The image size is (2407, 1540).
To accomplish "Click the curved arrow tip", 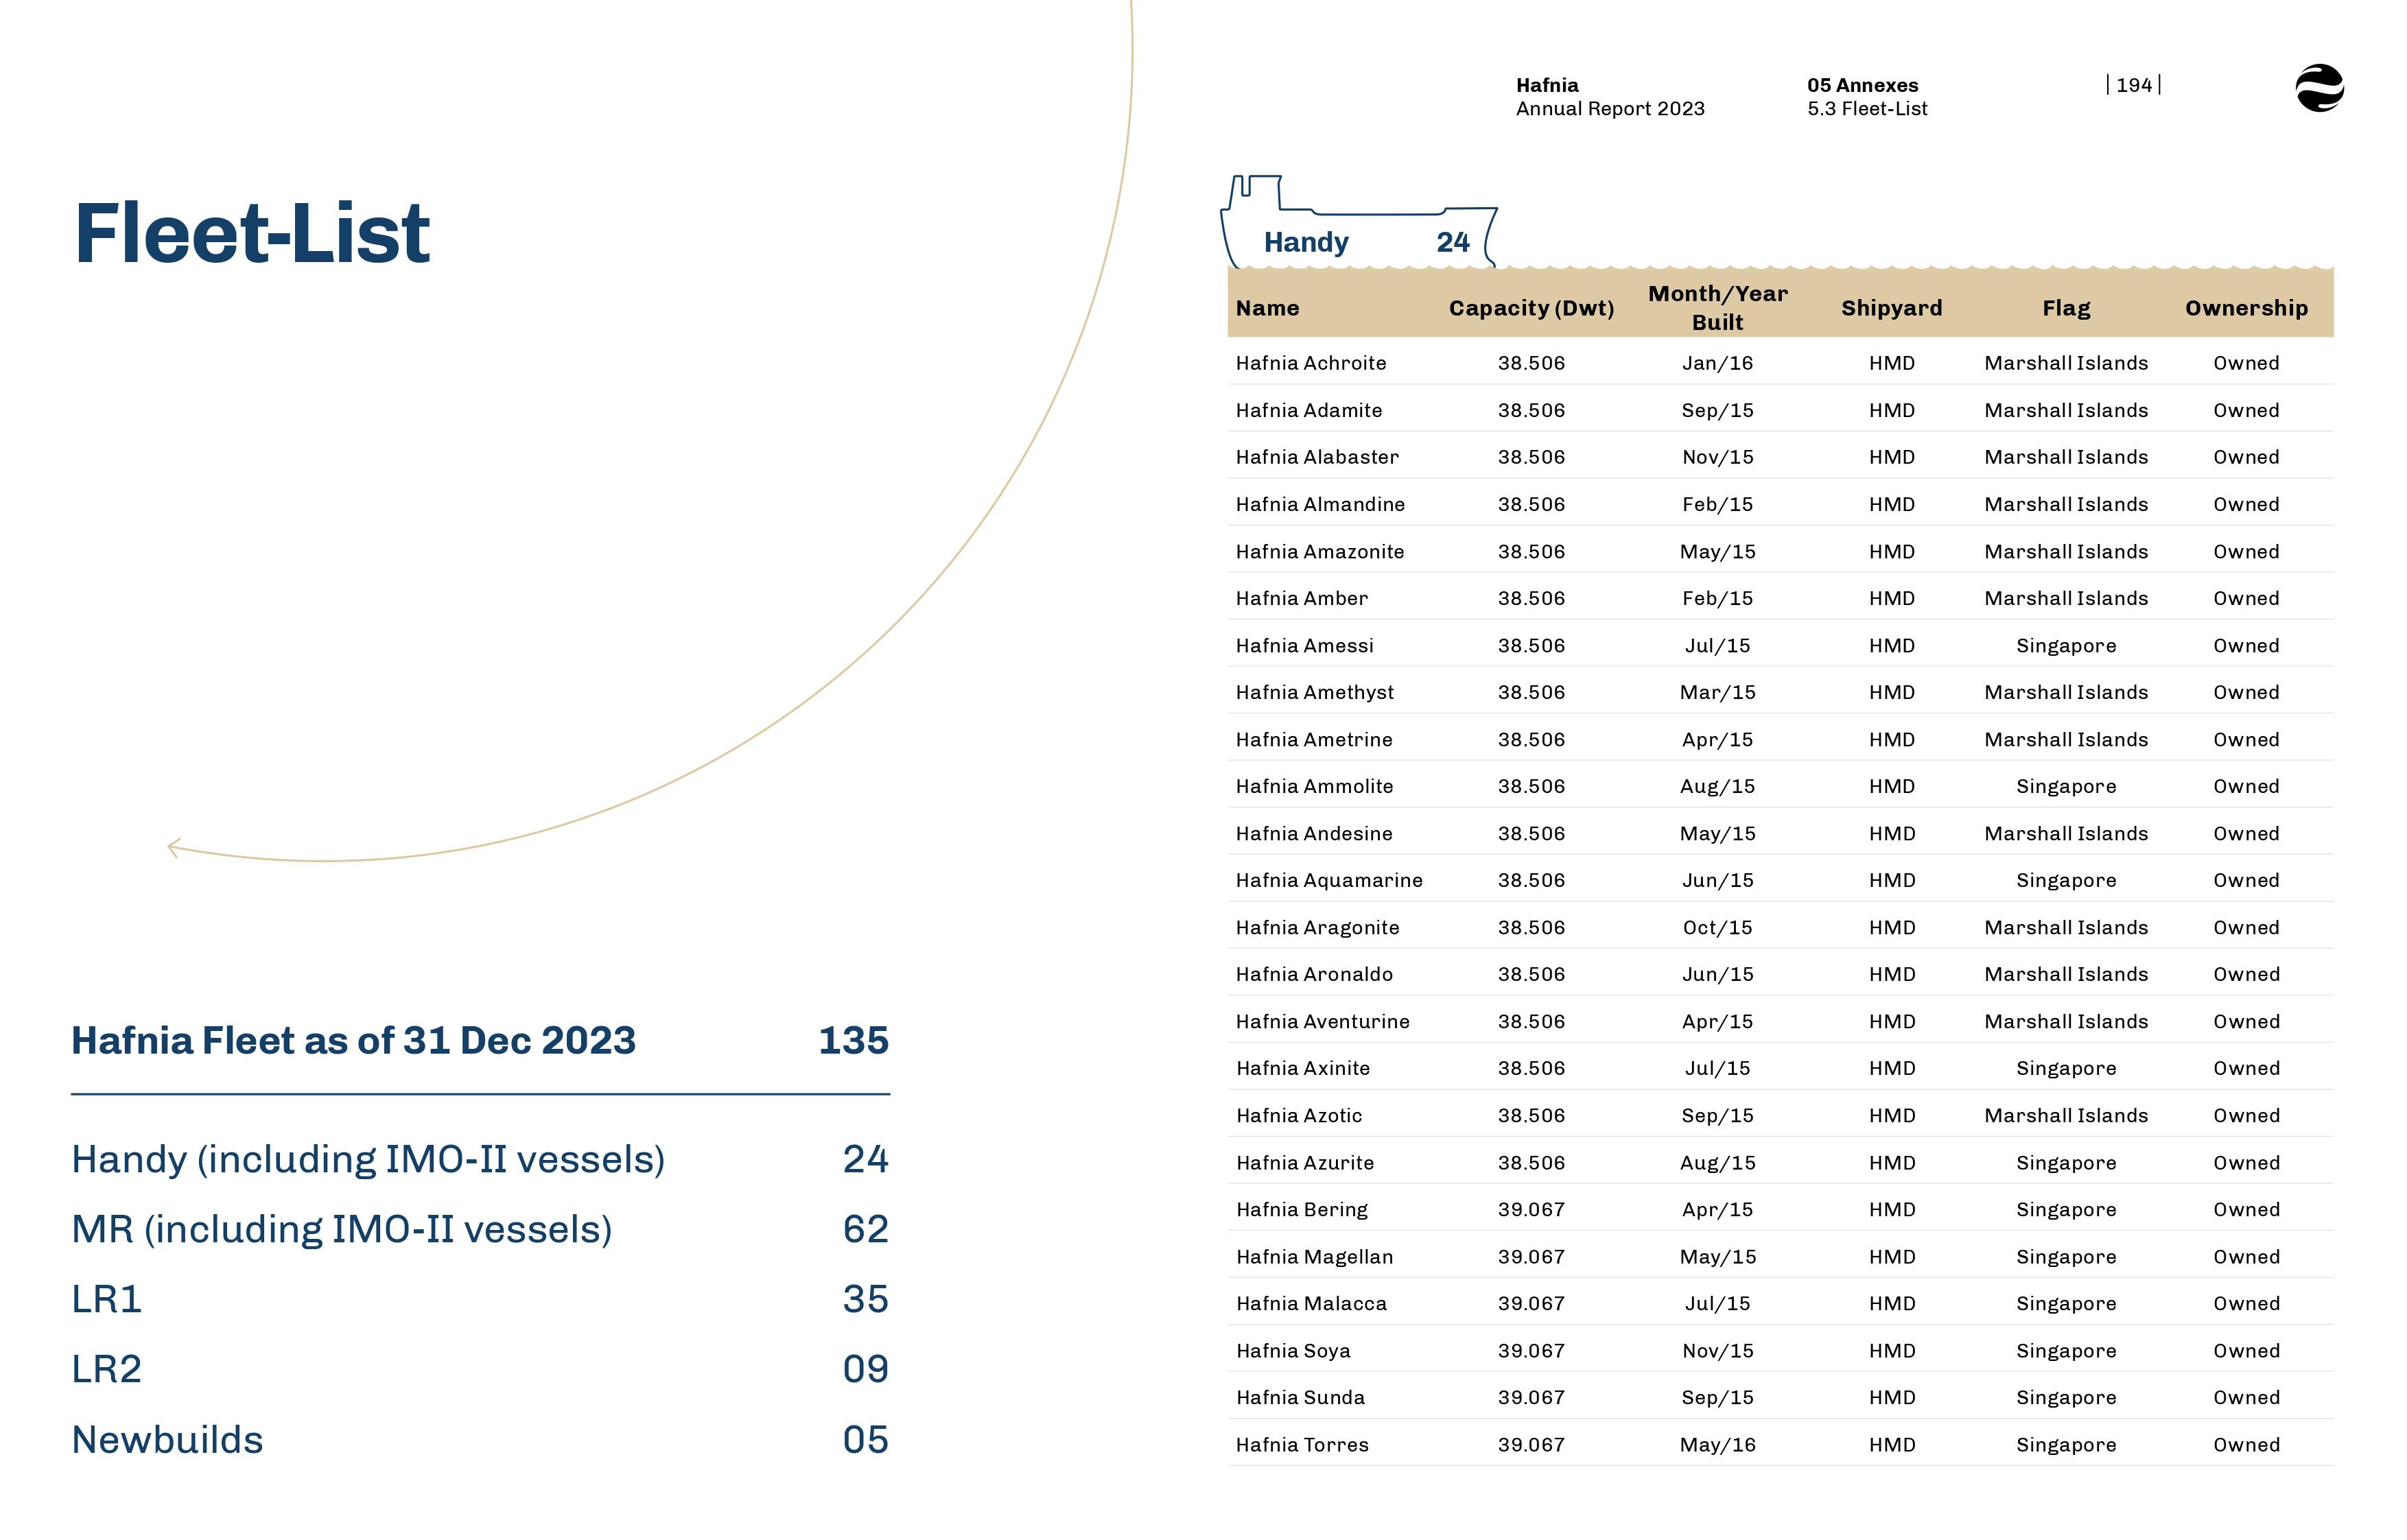I will [173, 847].
